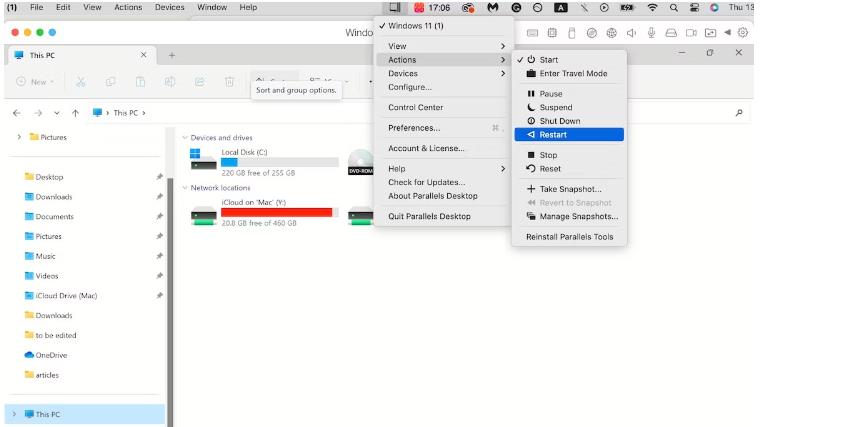Choose Restart in the Actions submenu
Screen dimensions: 854x427
569,135
